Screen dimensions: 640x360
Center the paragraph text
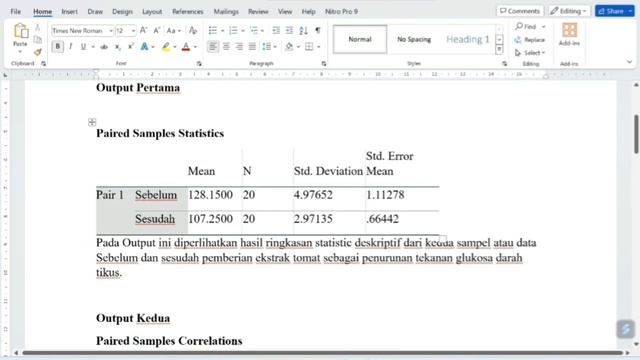(x=226, y=47)
